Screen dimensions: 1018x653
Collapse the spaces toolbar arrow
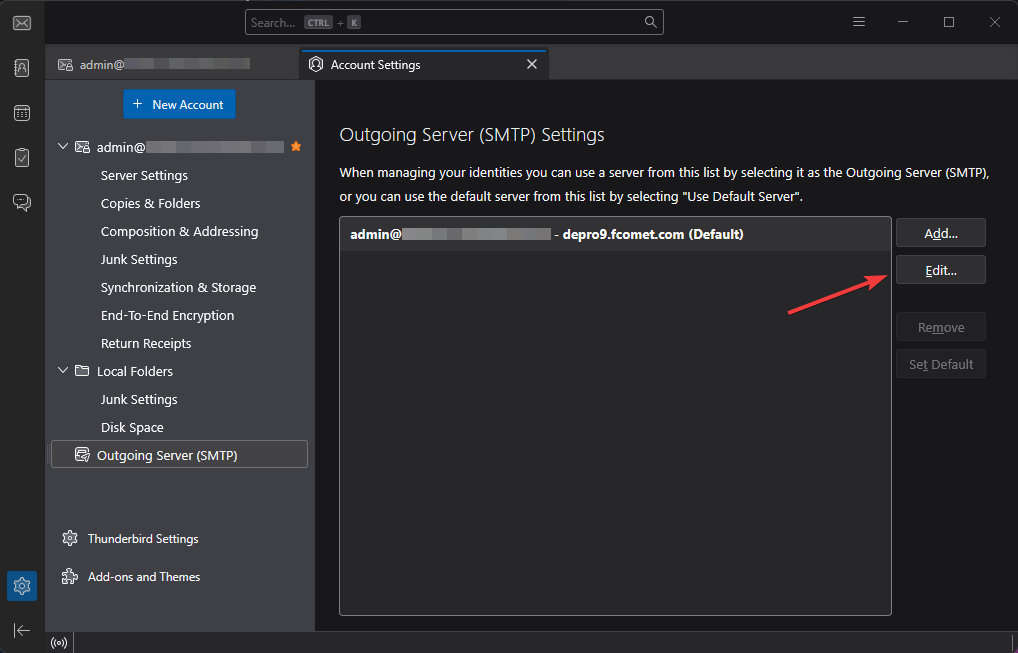[21, 630]
